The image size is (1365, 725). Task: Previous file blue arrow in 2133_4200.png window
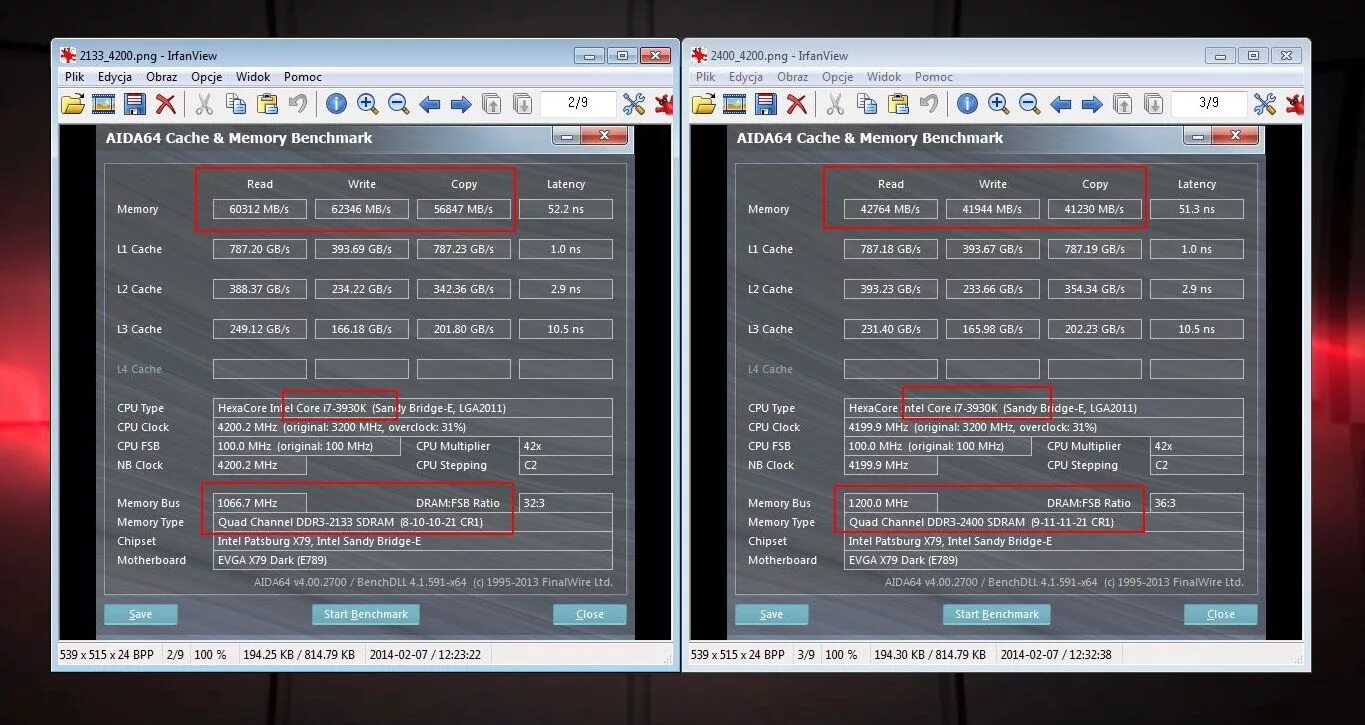click(x=430, y=104)
